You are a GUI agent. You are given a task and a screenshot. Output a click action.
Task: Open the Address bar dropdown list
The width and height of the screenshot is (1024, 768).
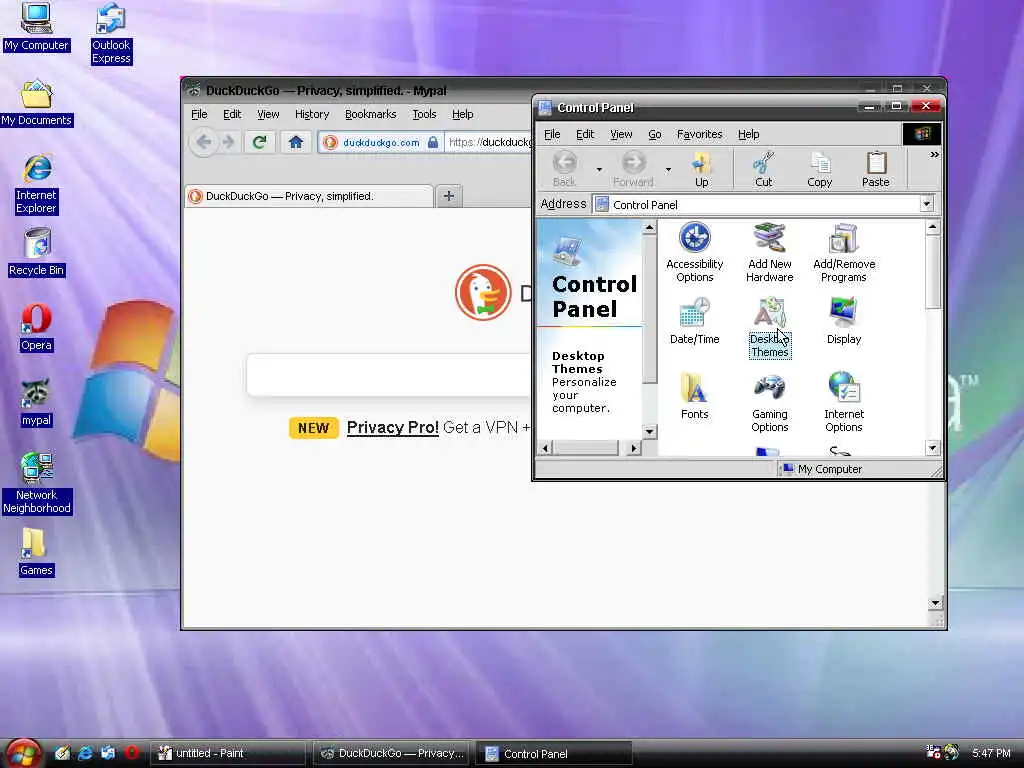pos(927,204)
